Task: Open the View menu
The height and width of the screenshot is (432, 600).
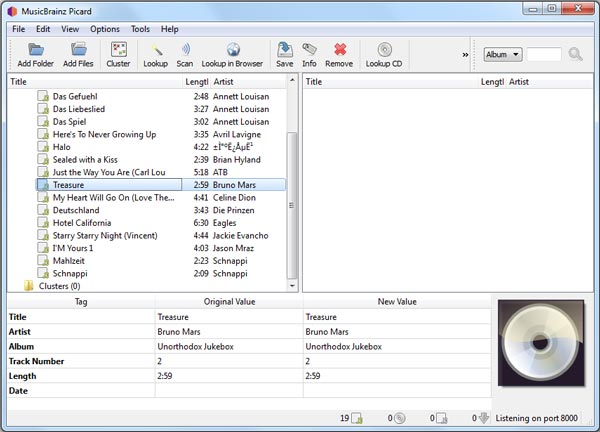Action: tap(70, 29)
